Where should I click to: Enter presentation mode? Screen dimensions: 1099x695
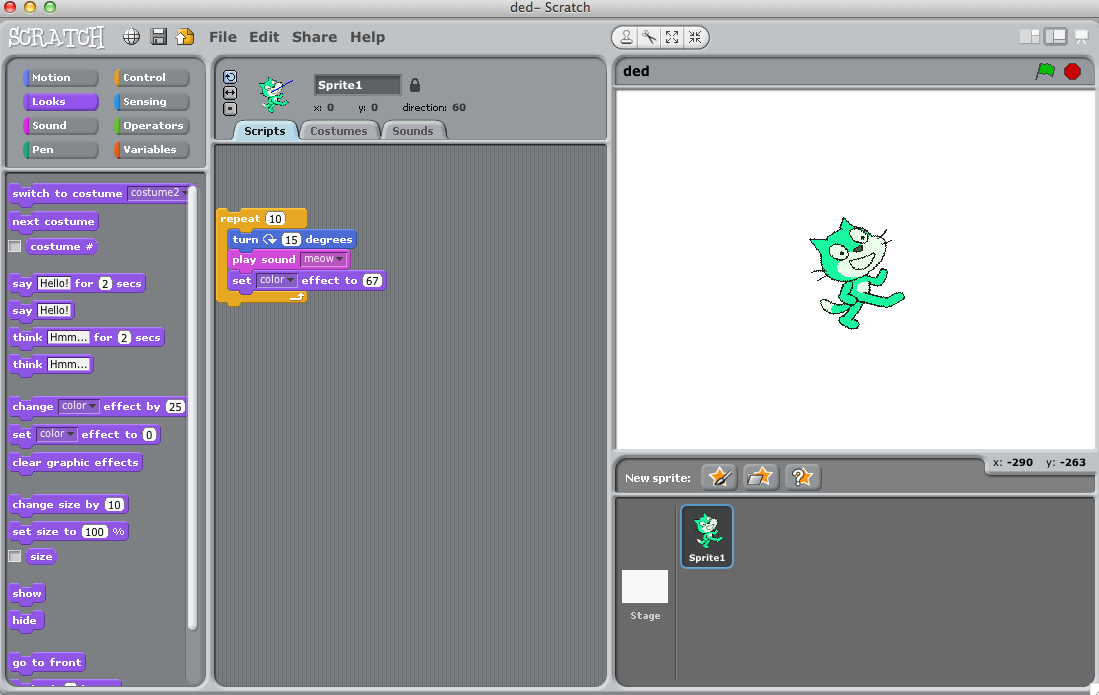(1081, 37)
